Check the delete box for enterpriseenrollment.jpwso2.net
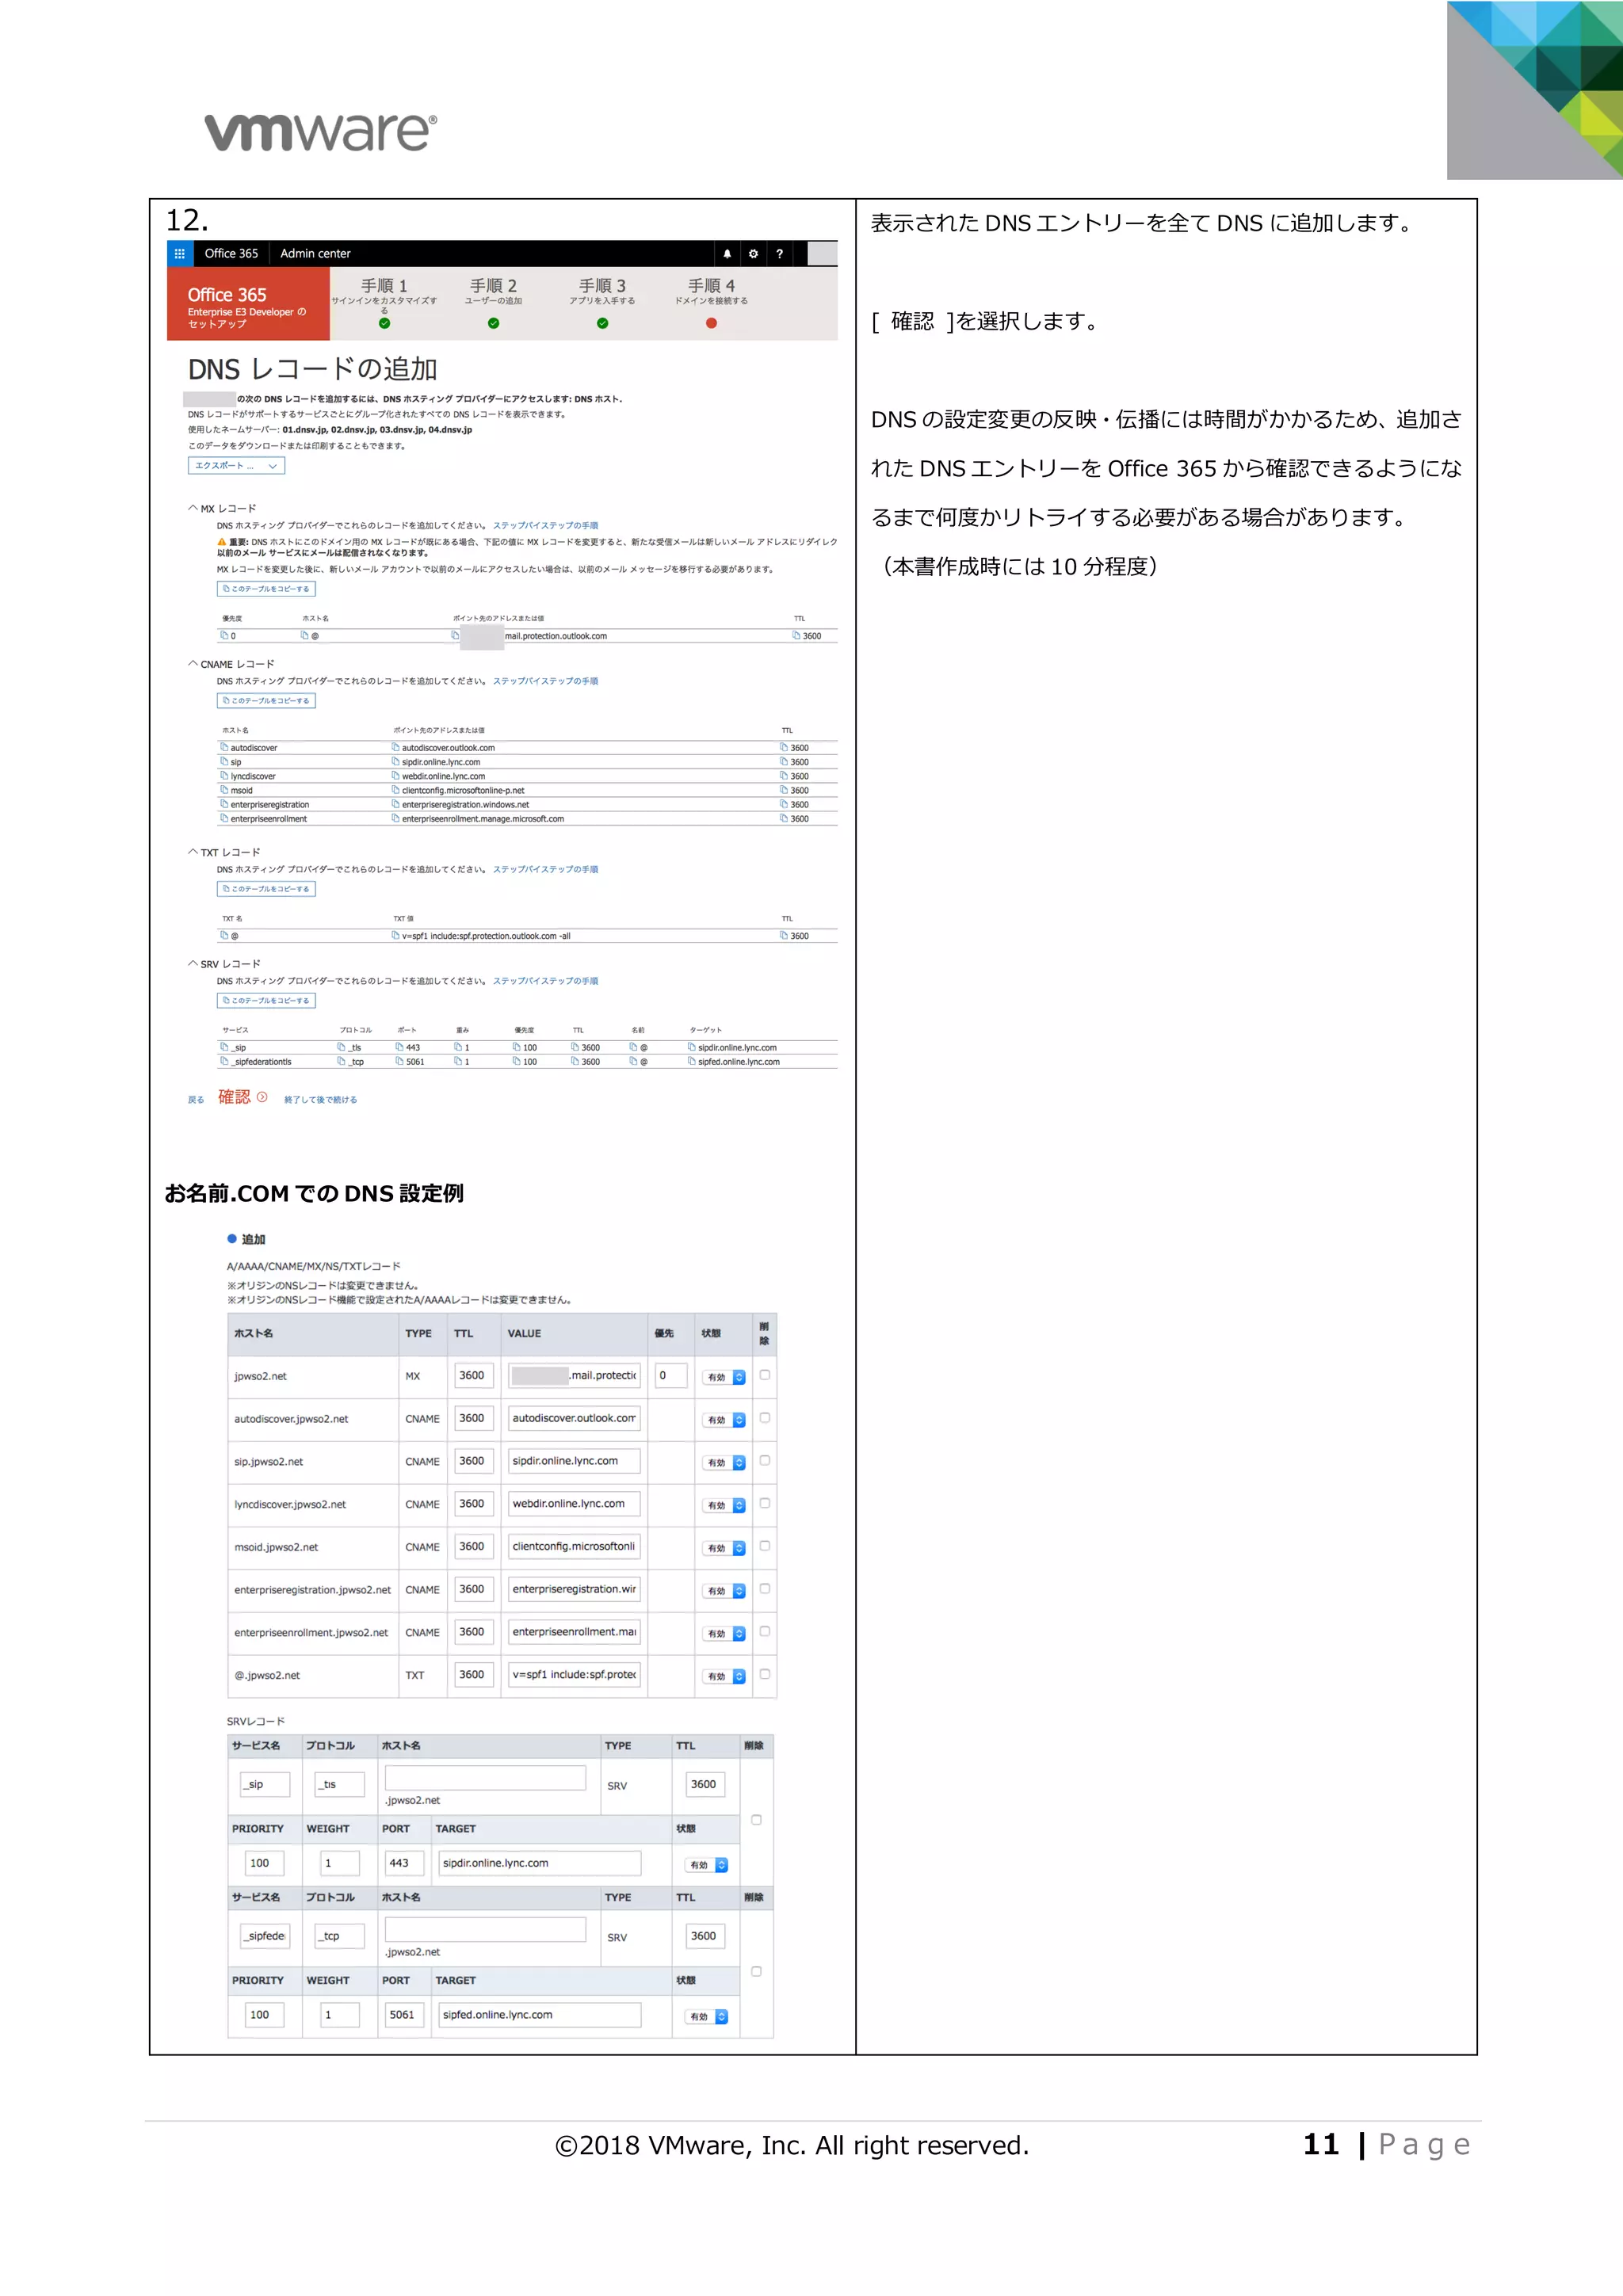The height and width of the screenshot is (2296, 1623). coord(765,1631)
